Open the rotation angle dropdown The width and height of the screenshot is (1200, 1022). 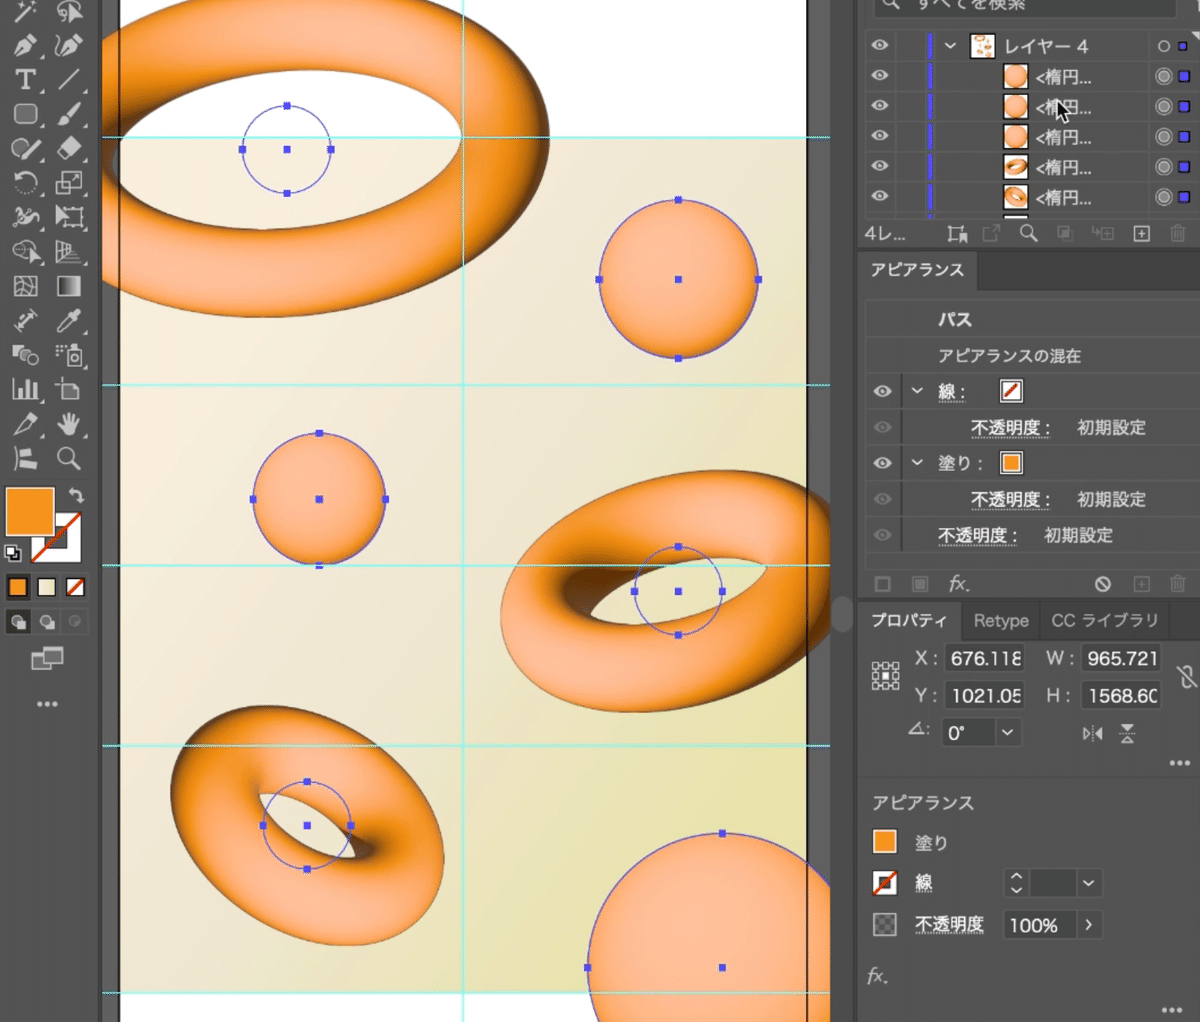click(x=1007, y=732)
